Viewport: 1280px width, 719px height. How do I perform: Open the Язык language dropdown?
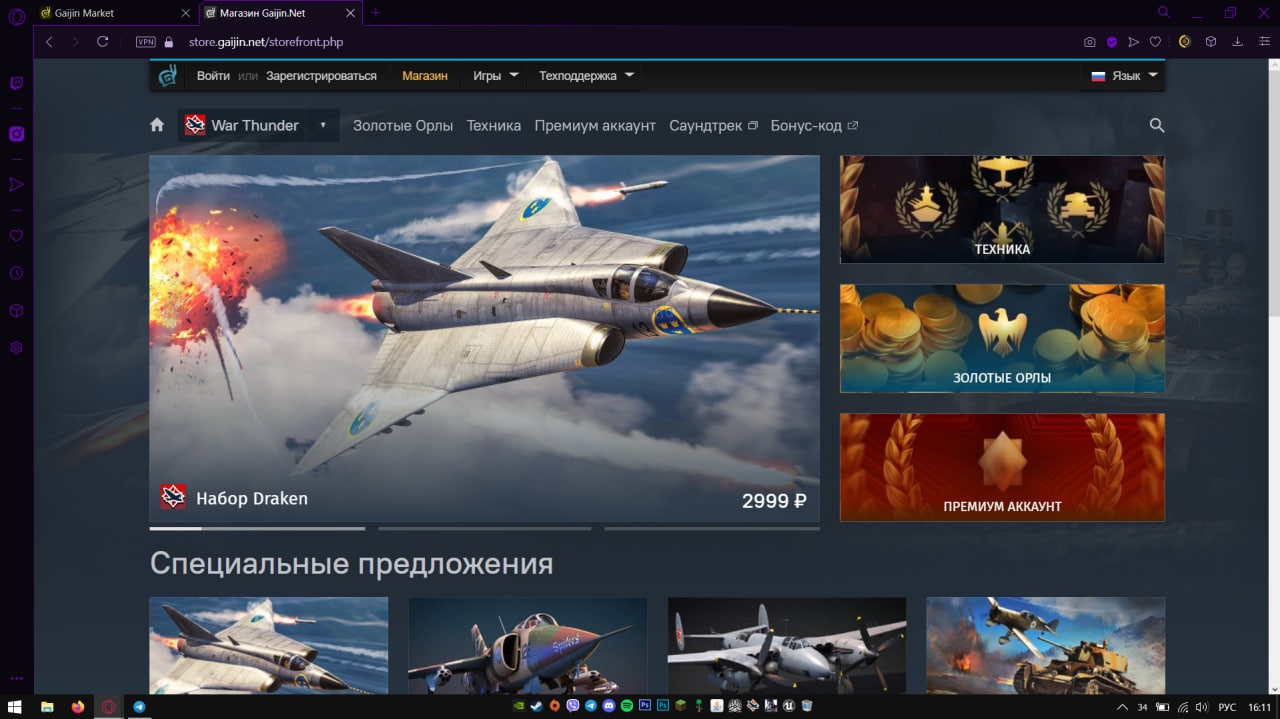coord(1123,75)
